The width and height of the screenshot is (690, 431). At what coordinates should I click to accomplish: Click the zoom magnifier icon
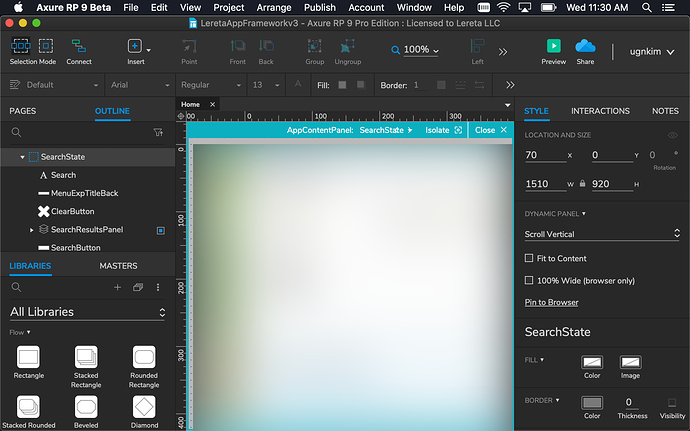pyautogui.click(x=396, y=50)
